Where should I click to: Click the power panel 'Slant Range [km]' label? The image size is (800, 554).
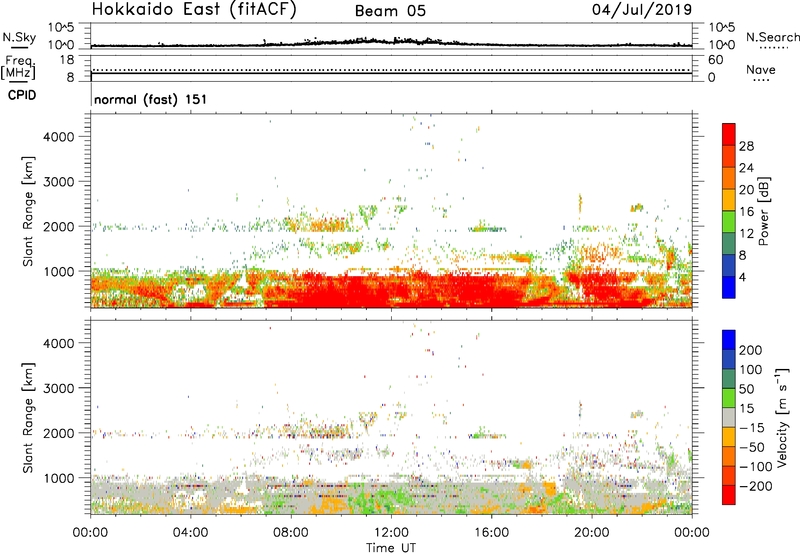(28, 211)
